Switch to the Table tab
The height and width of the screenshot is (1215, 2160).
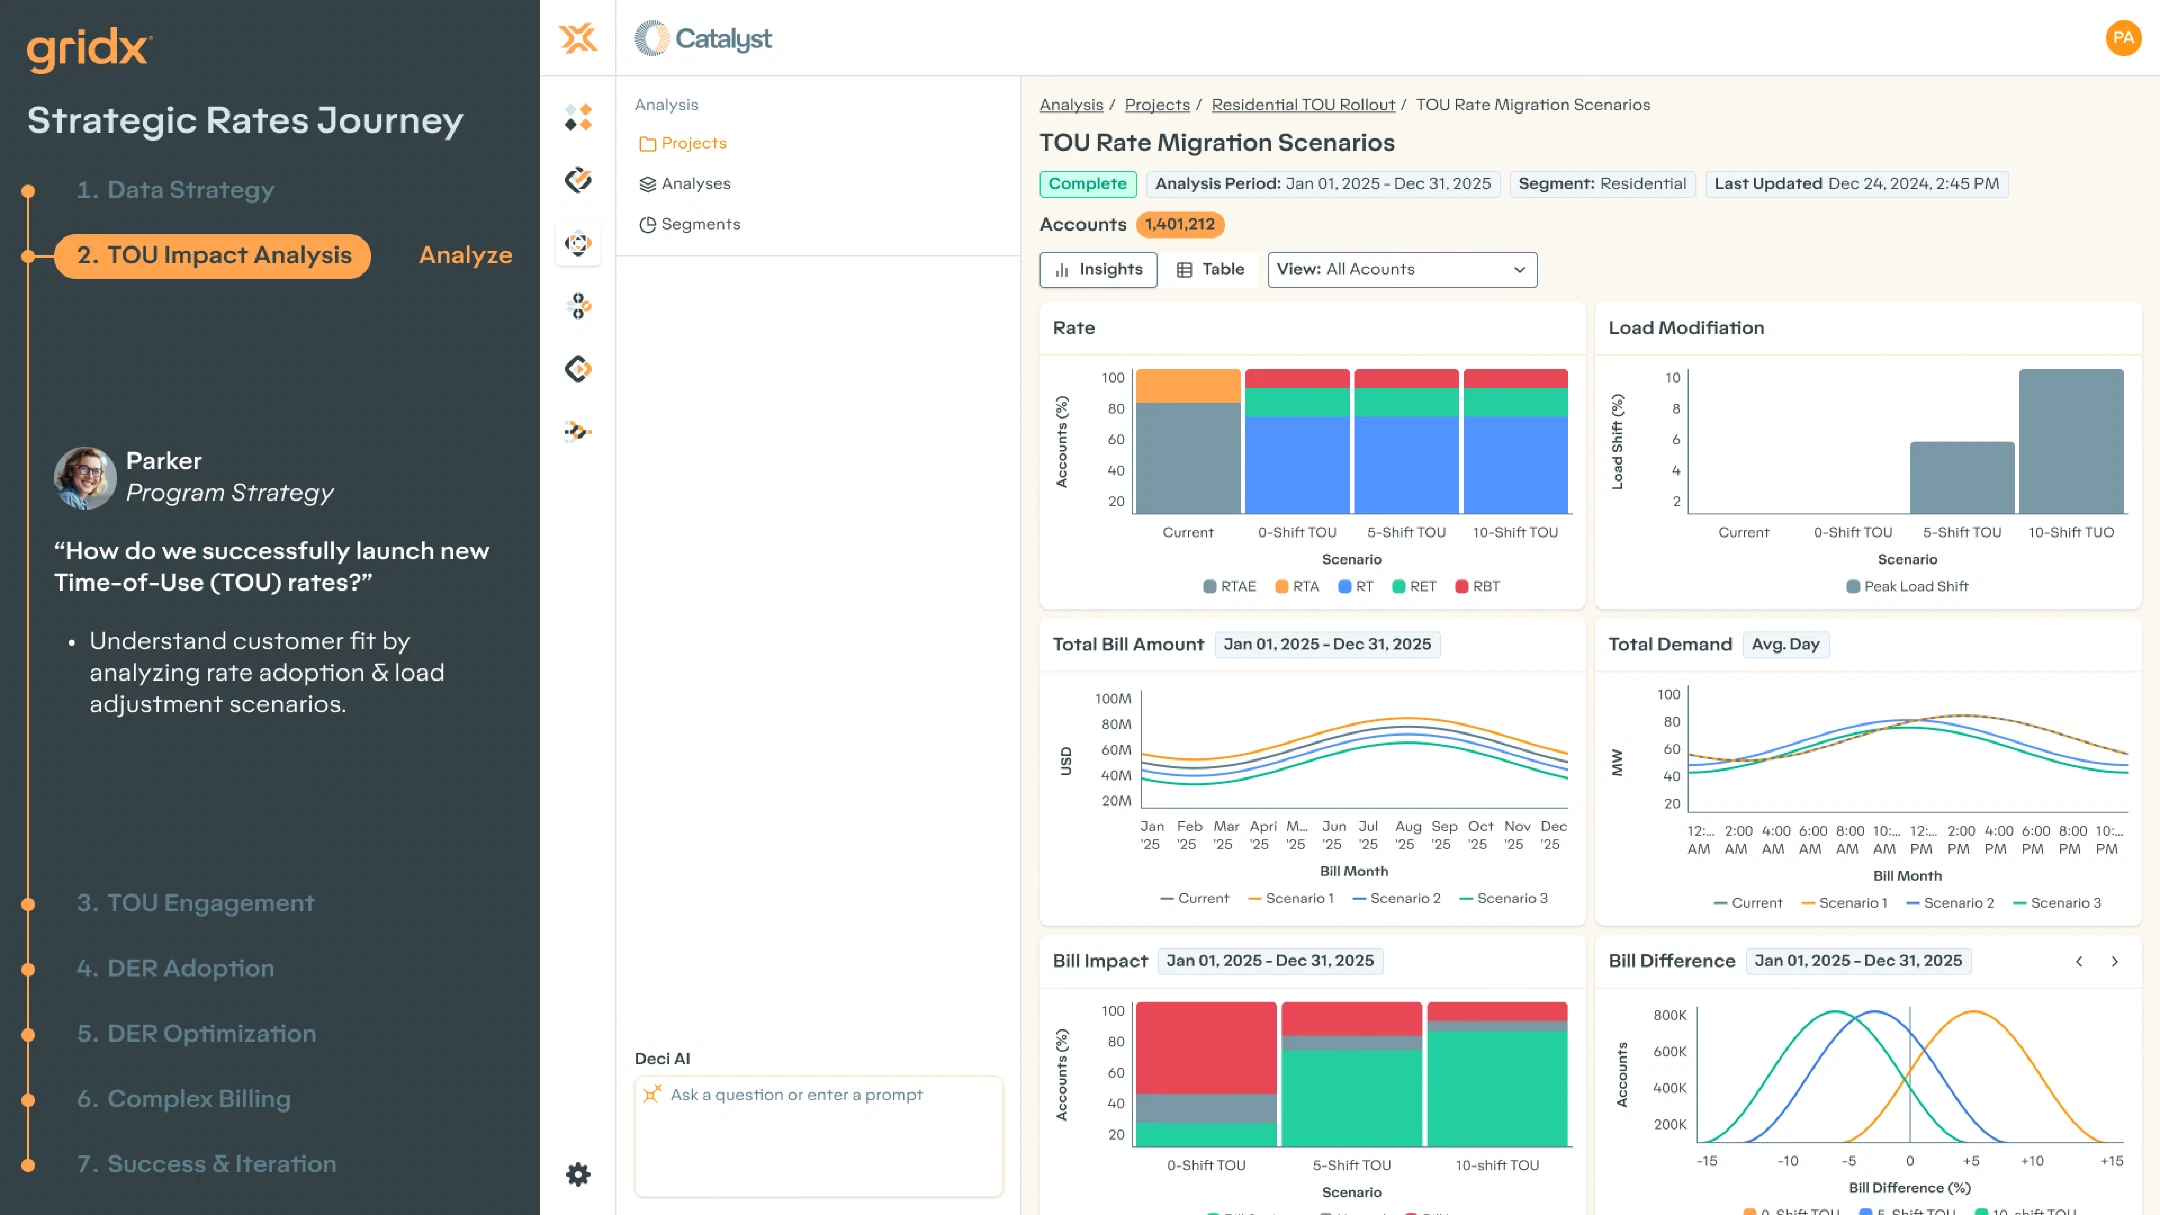click(1210, 270)
